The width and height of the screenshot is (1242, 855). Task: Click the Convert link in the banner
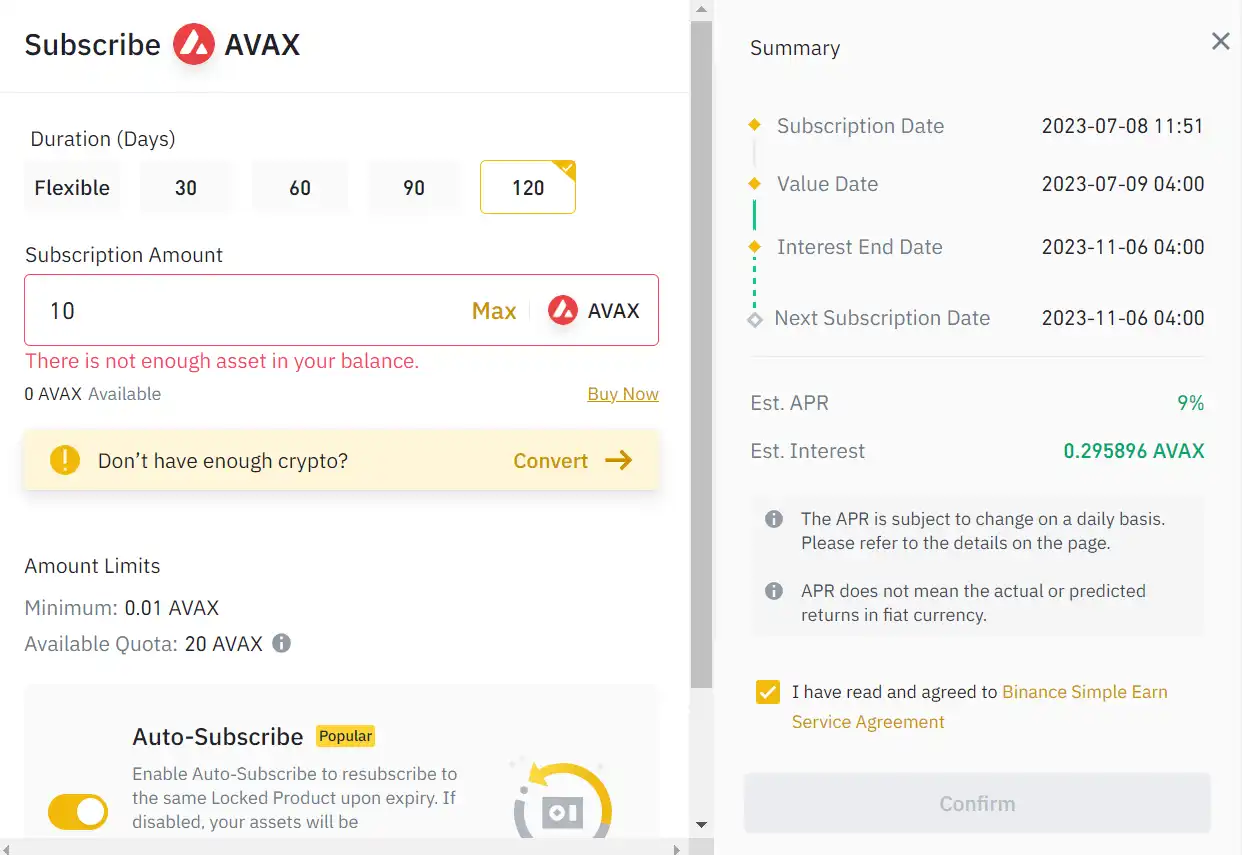point(551,461)
